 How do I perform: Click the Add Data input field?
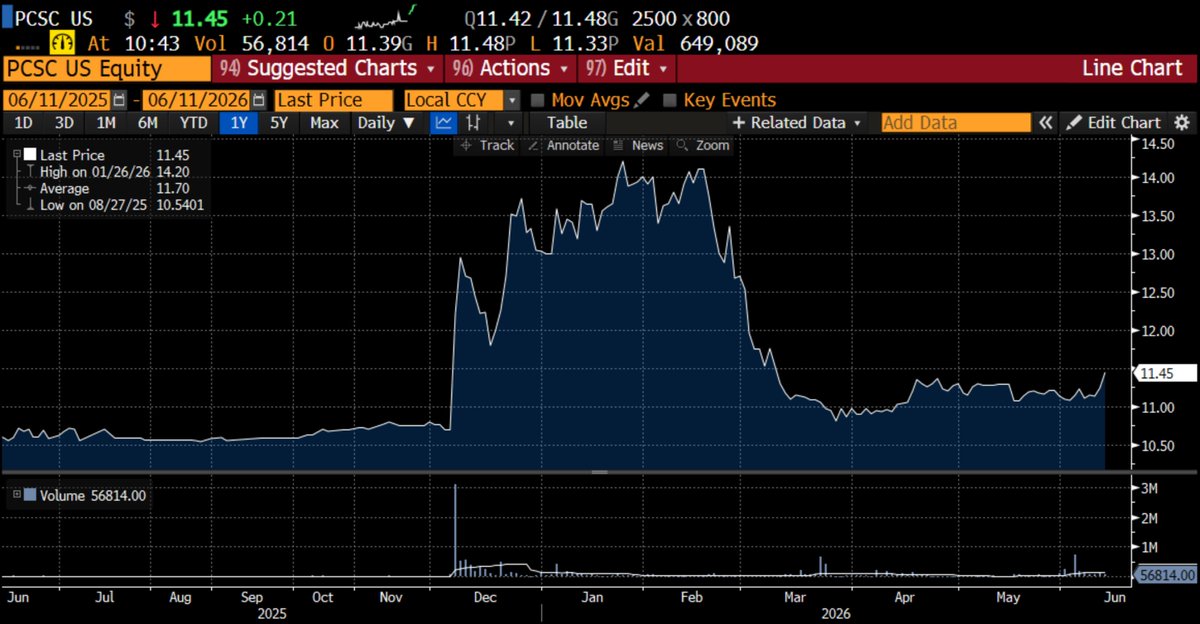(955, 123)
